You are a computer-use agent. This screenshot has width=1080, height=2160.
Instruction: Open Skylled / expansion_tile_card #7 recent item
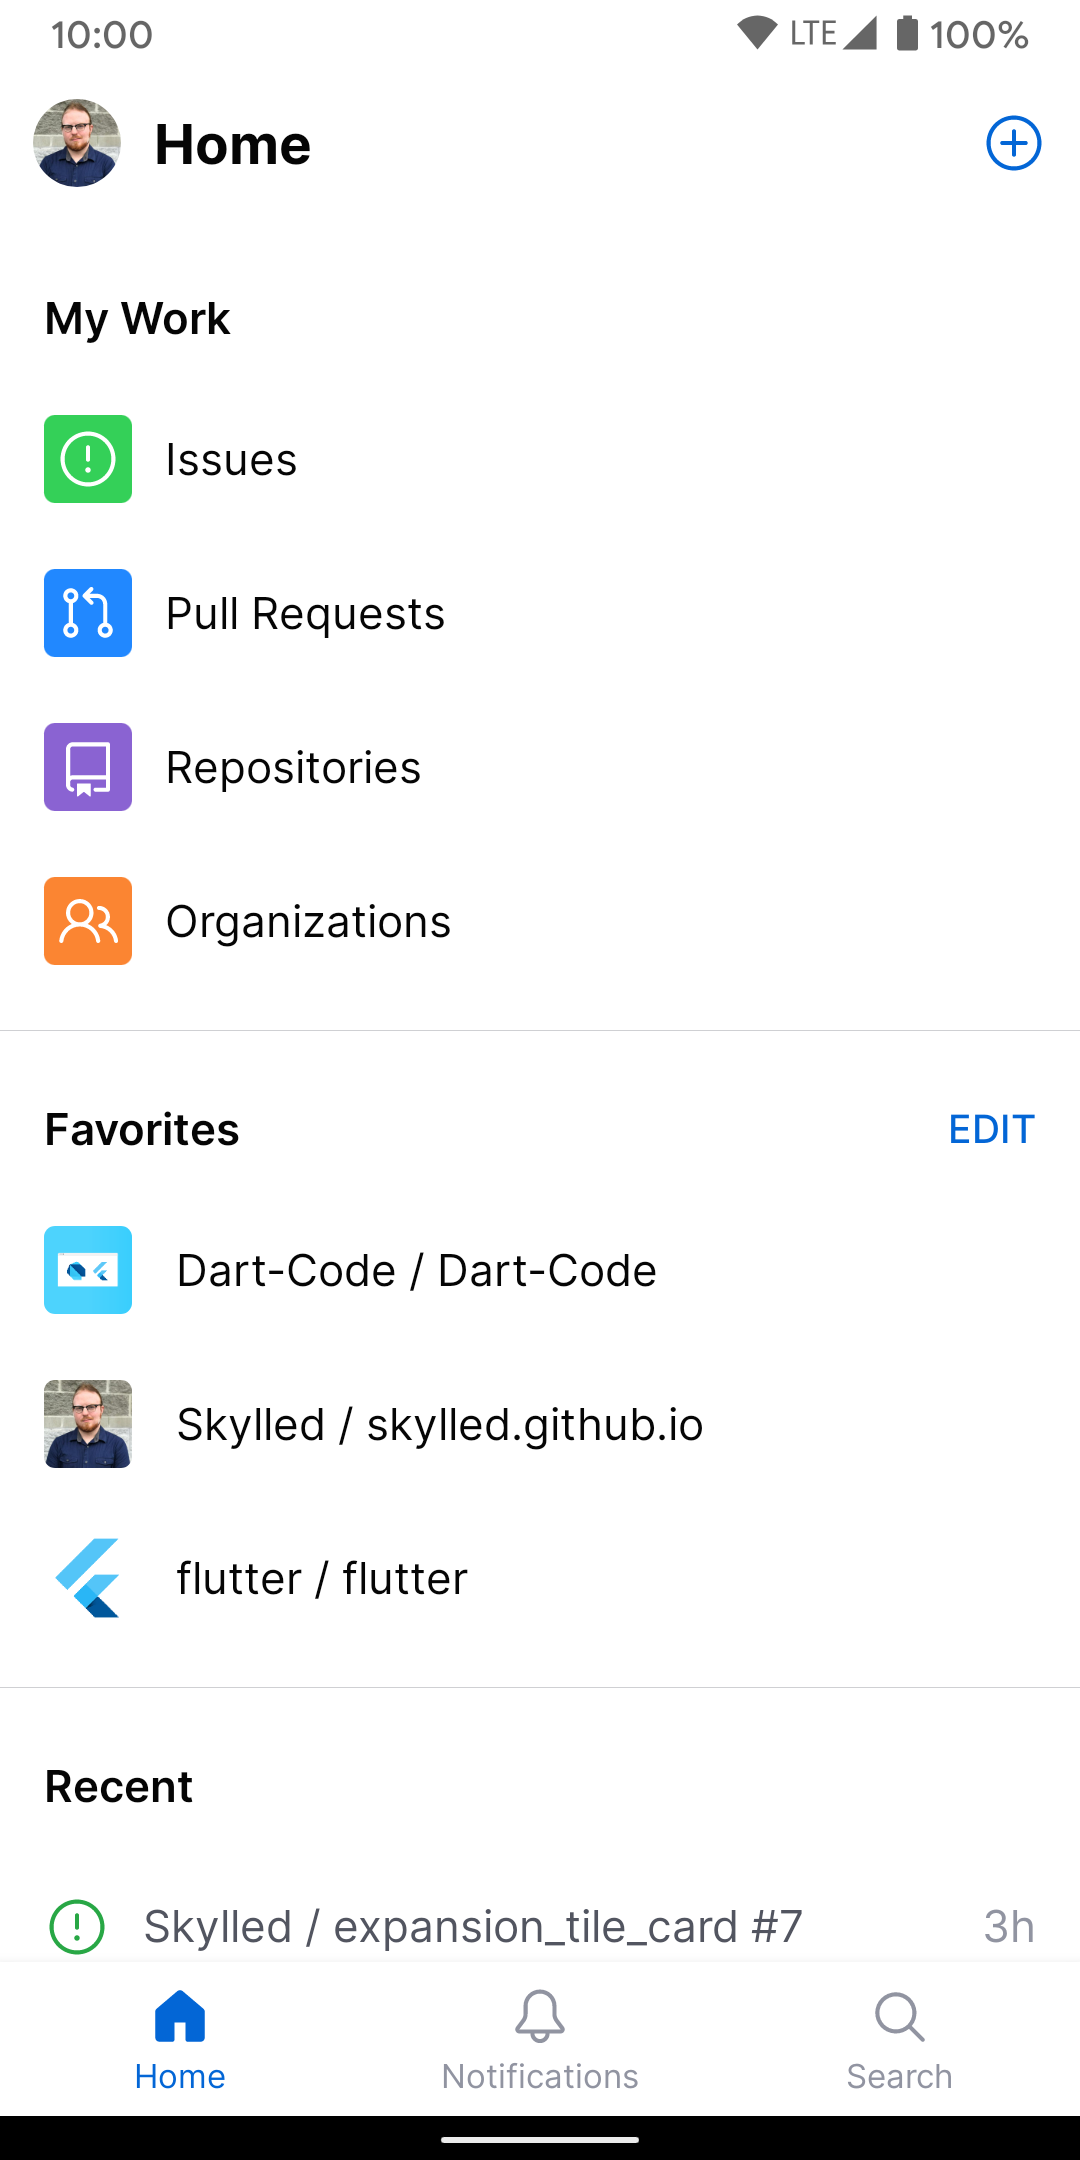click(x=473, y=1927)
